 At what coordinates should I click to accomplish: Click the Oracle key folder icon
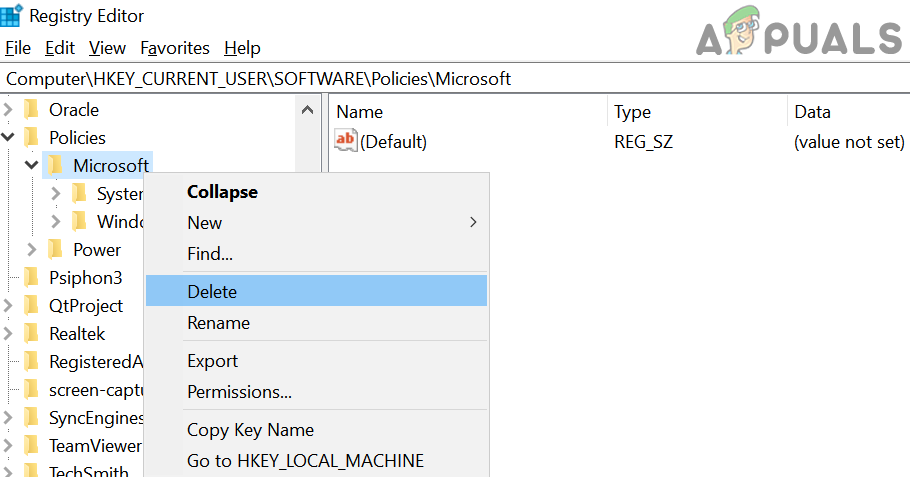pos(32,110)
